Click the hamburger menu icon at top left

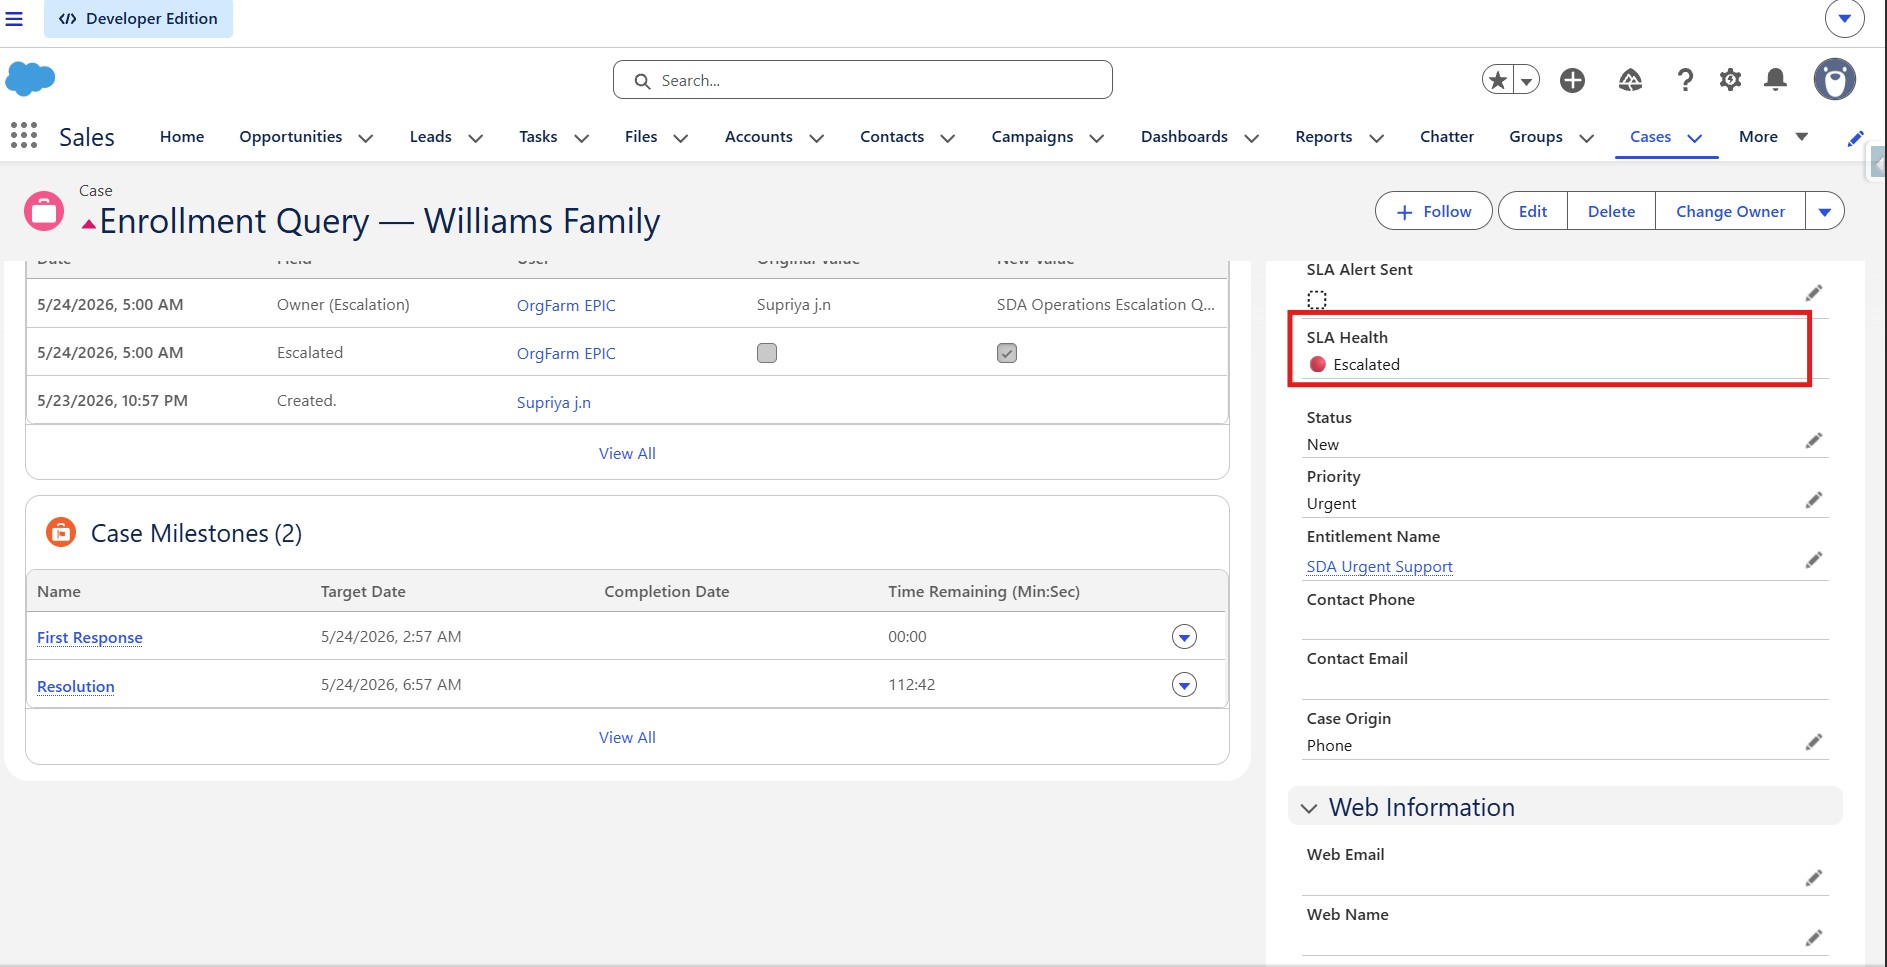[14, 19]
